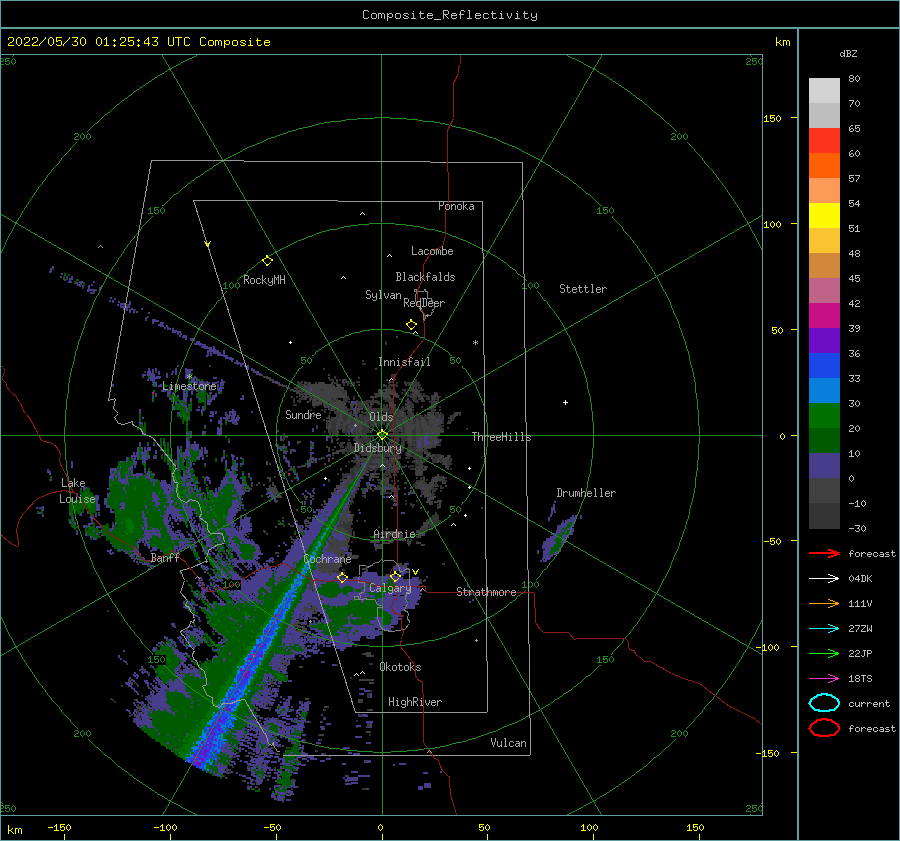Click the yellow radar site marker at map center
Viewport: 900px width, 841px height.
click(382, 435)
